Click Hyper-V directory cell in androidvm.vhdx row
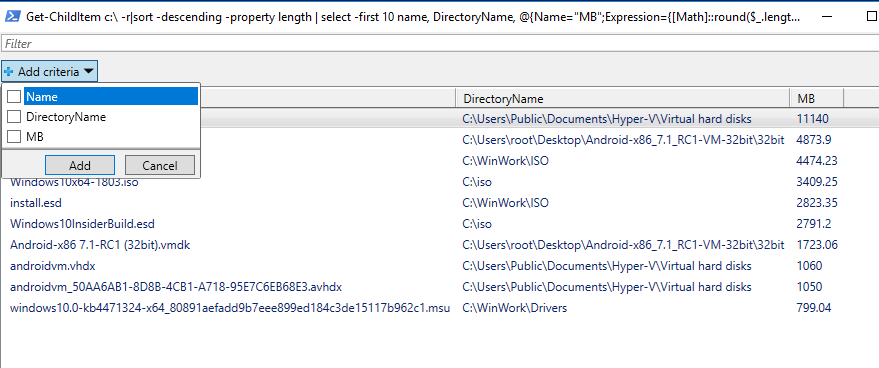 (x=607, y=266)
